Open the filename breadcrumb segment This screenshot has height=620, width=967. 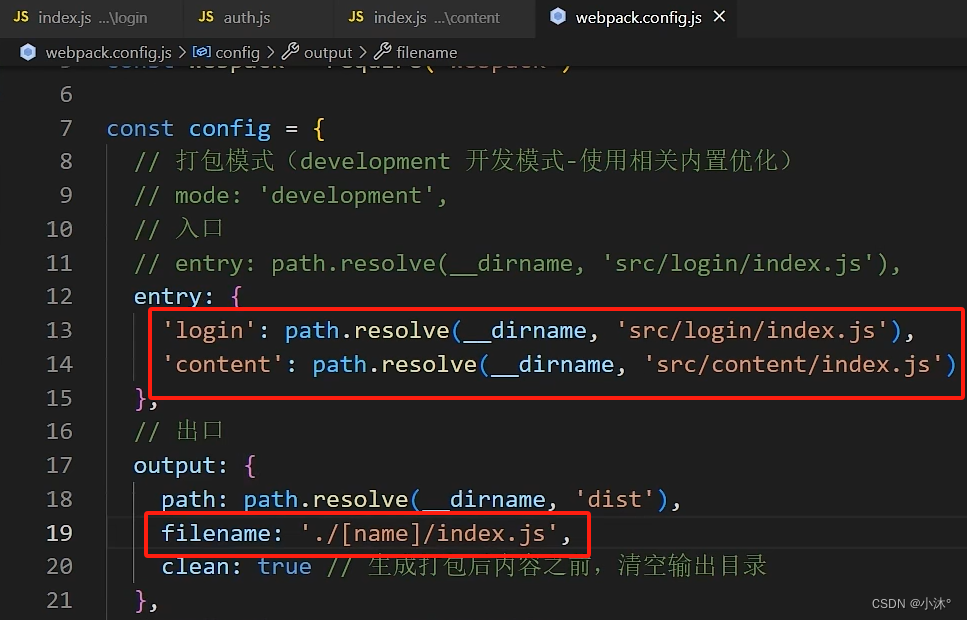(427, 52)
